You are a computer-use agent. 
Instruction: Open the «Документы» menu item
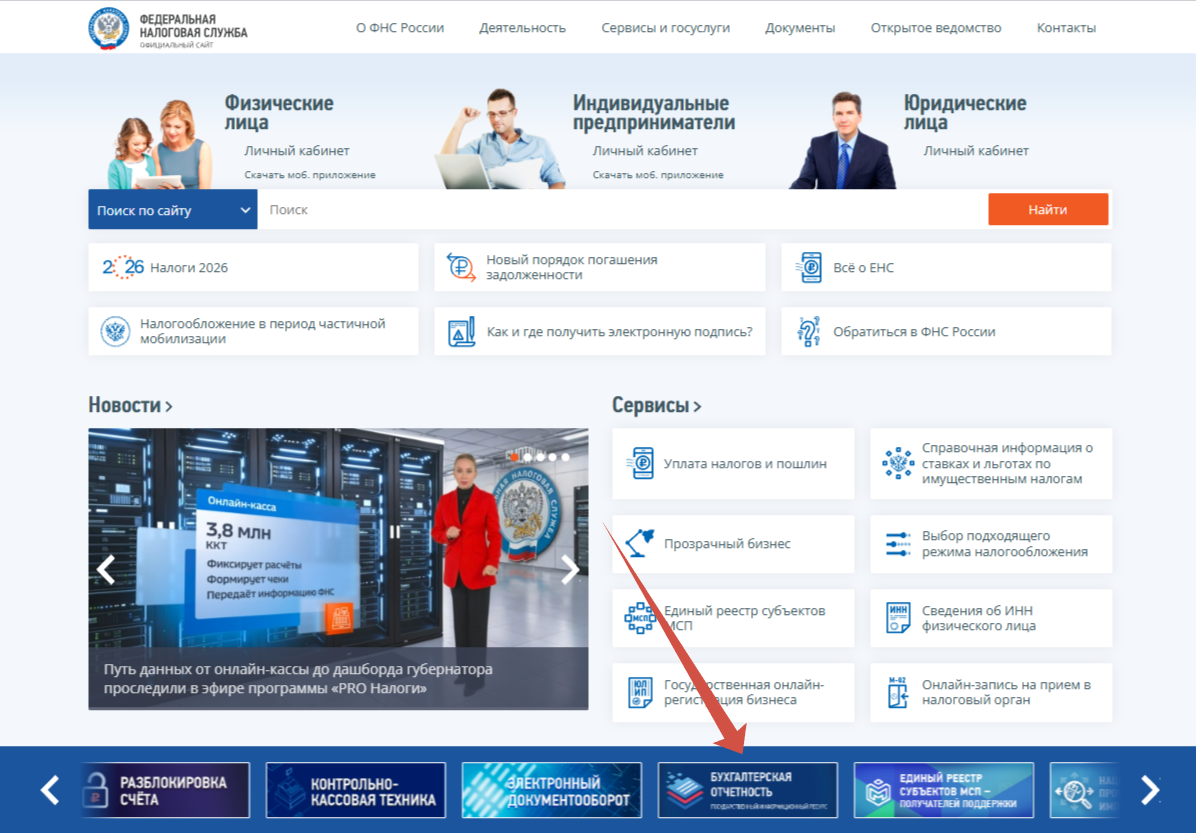[x=800, y=28]
